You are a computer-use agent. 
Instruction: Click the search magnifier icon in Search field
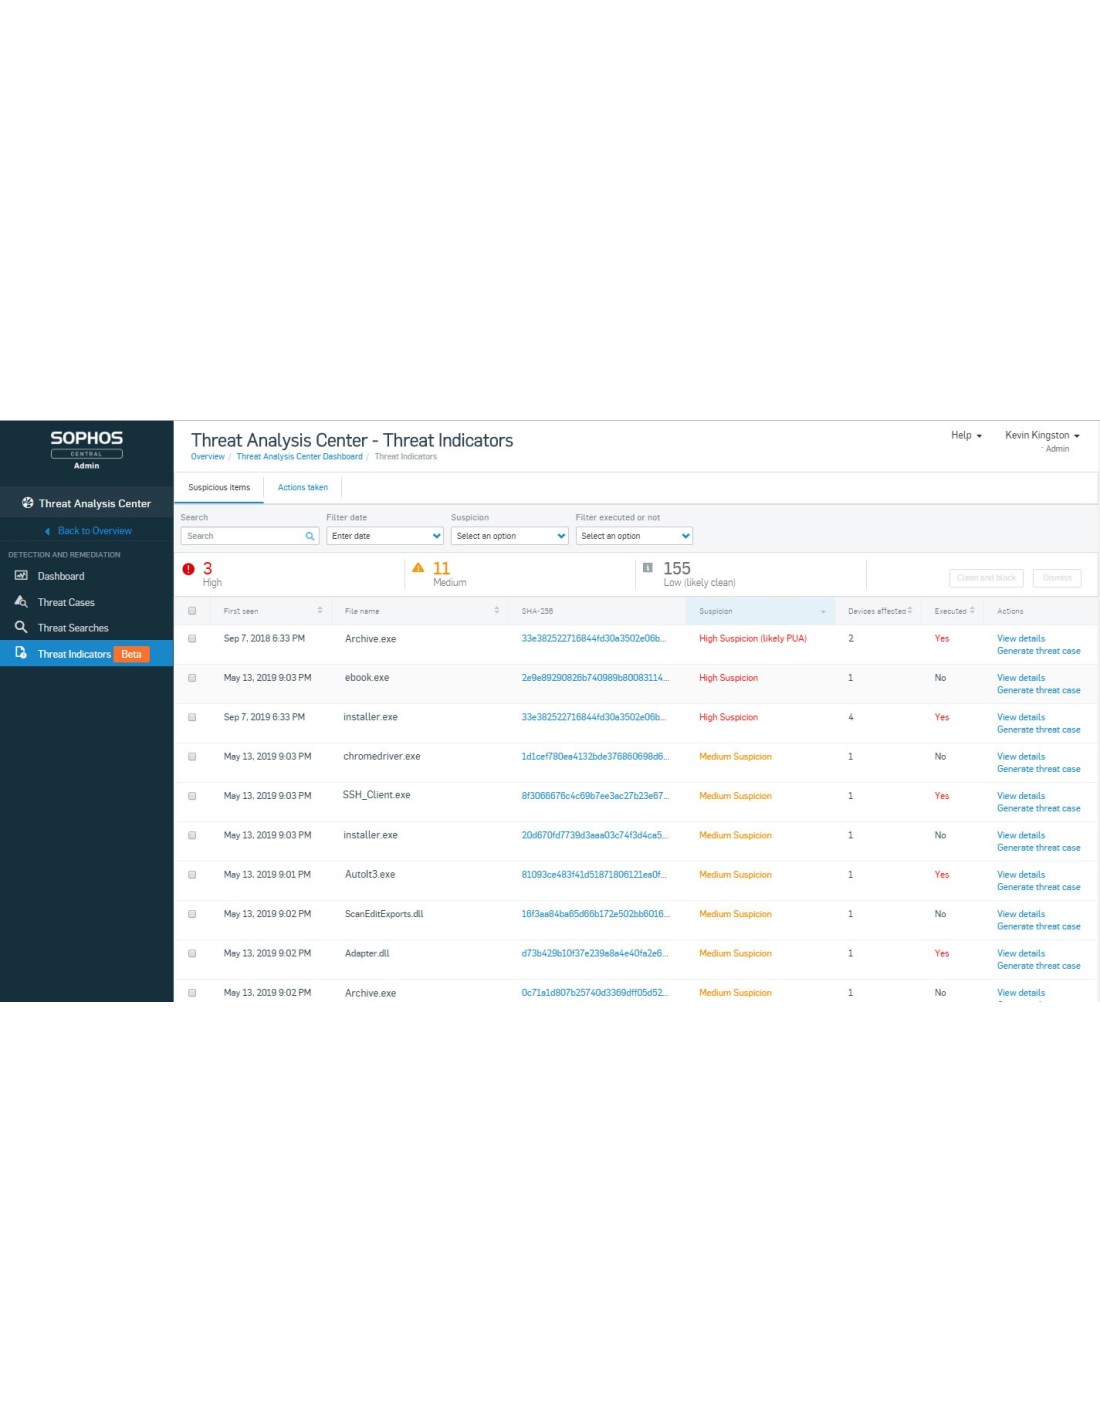pyautogui.click(x=310, y=536)
